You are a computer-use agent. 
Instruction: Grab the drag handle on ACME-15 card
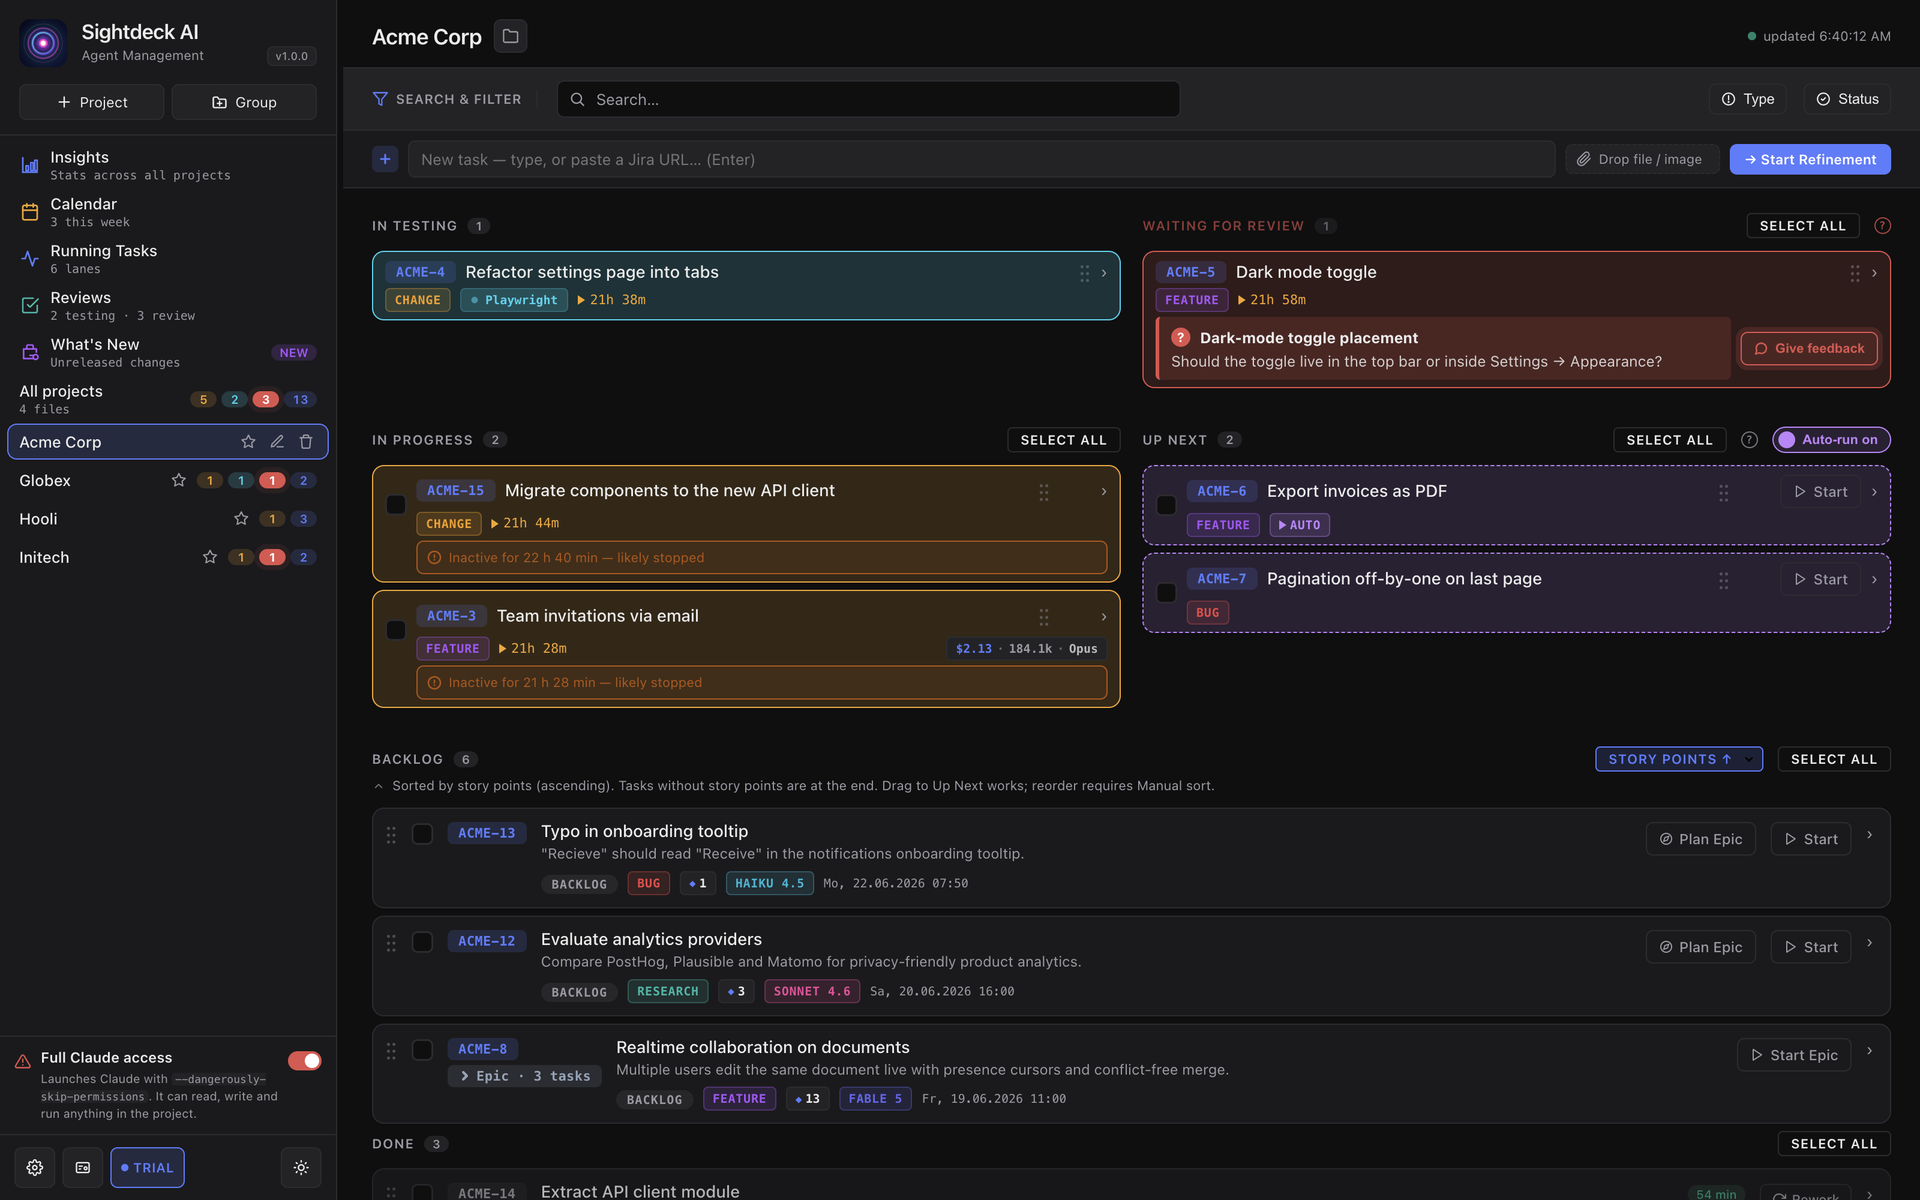(1043, 492)
